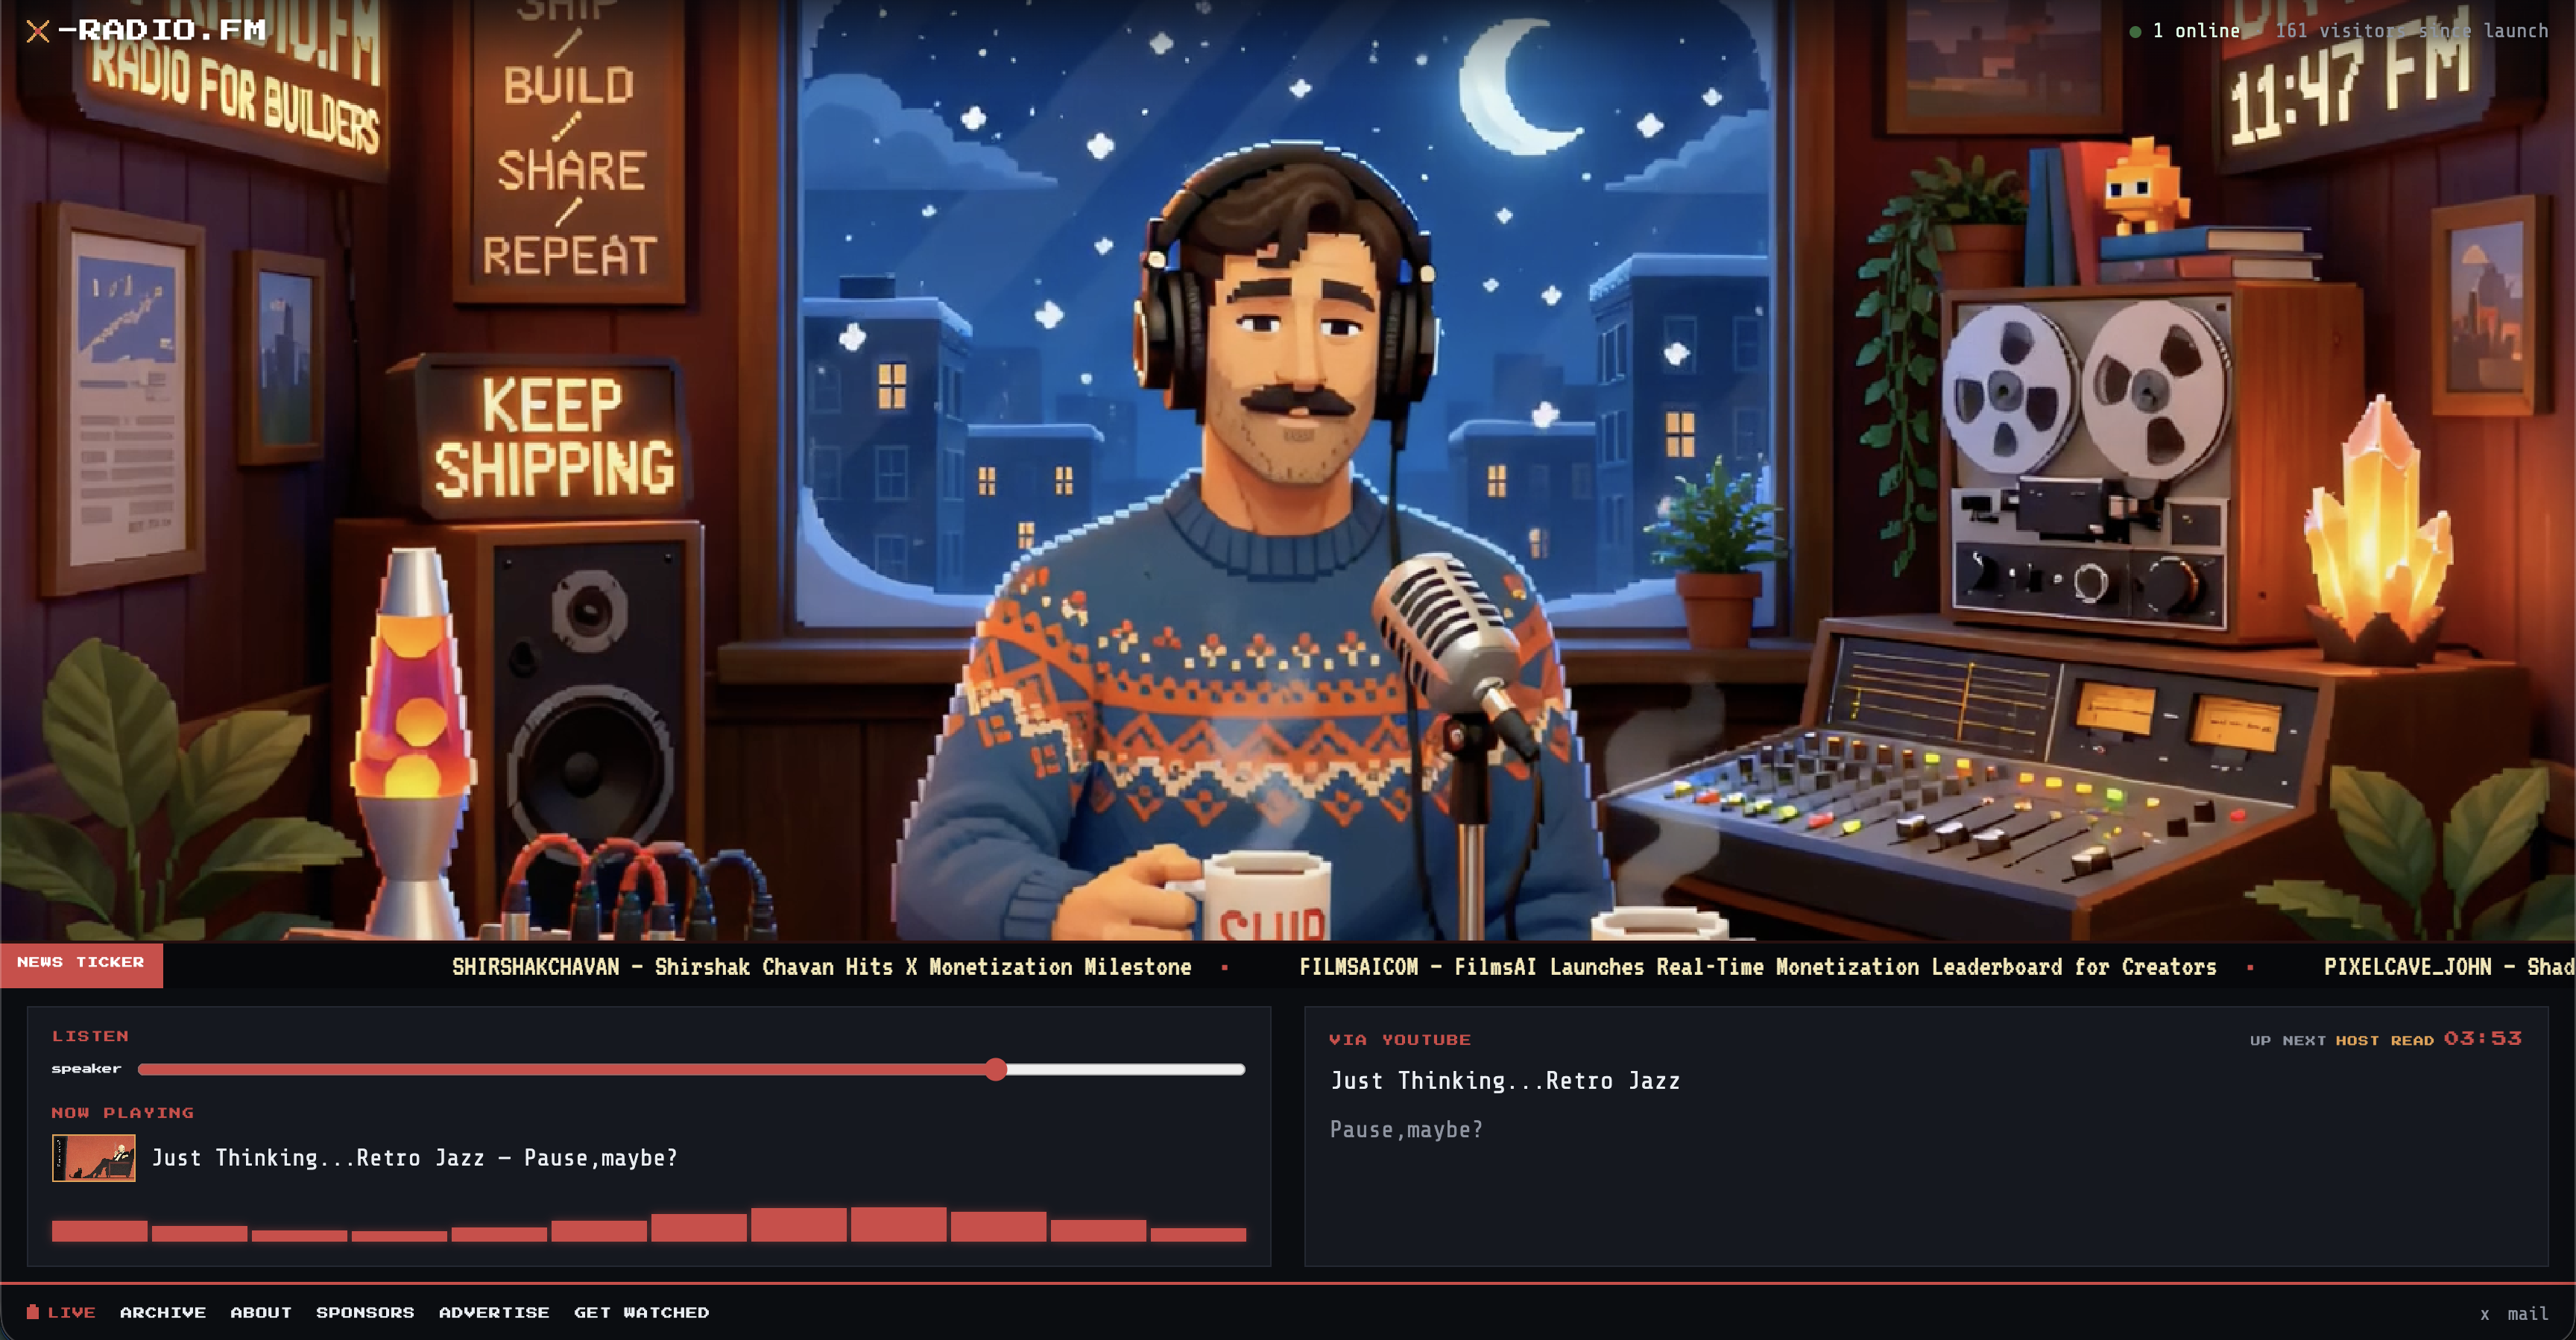
Task: Click the speaker label beside volume
Action: [86, 1068]
